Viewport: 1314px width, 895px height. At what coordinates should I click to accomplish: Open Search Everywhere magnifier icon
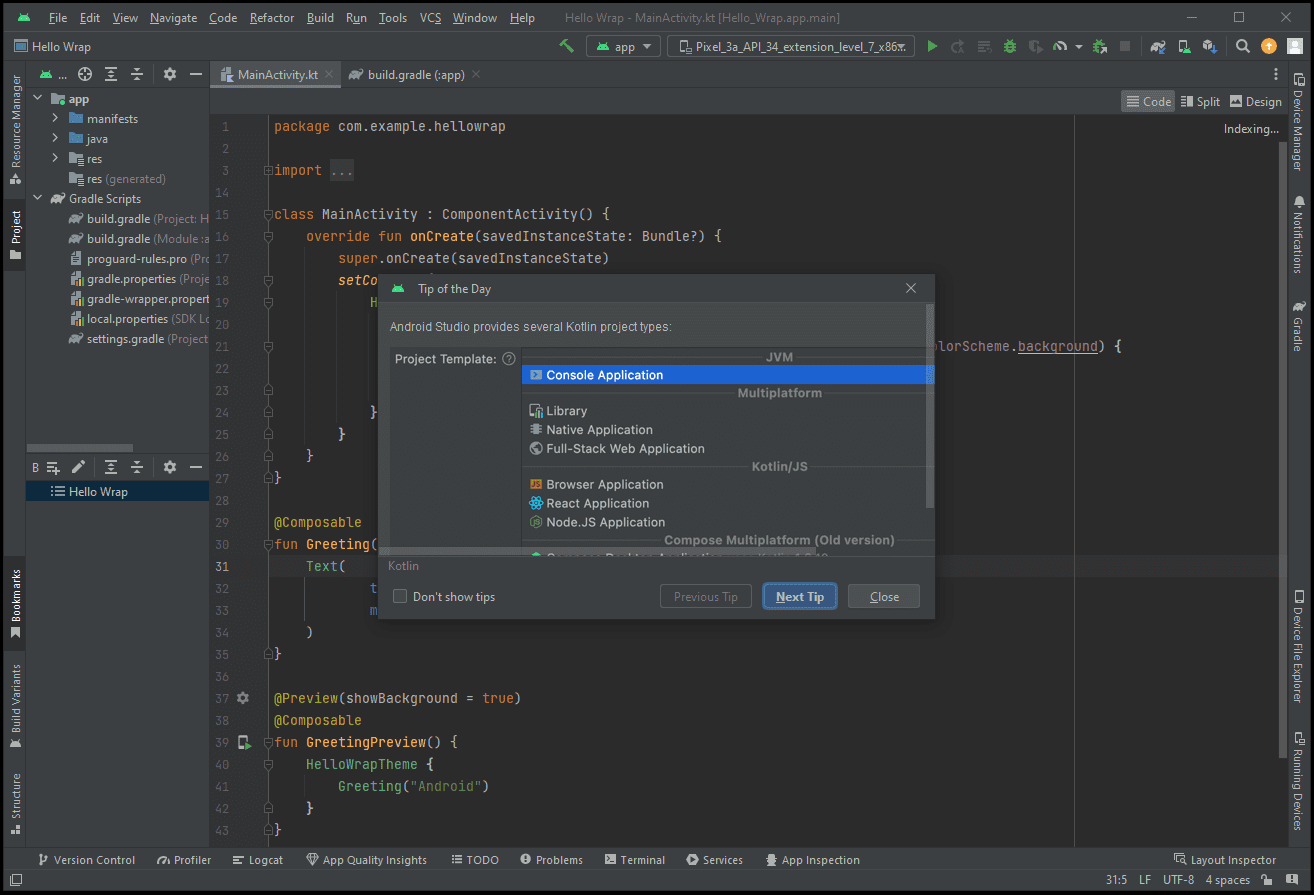pos(1242,46)
